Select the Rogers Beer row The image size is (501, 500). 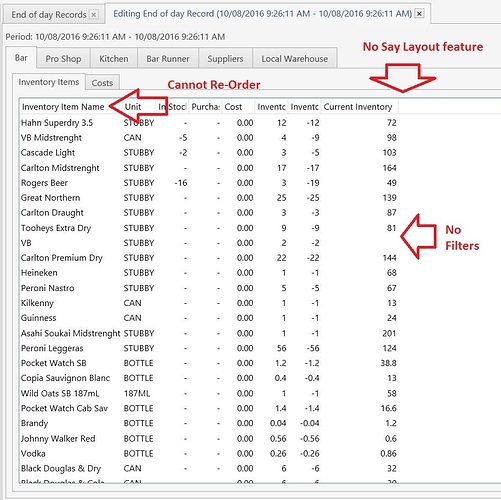tap(209, 183)
